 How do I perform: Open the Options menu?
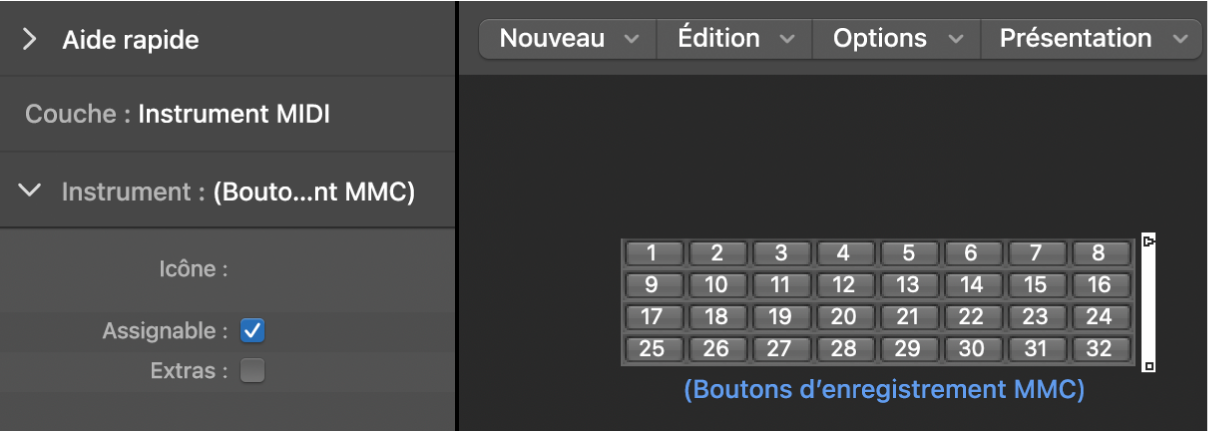click(897, 39)
